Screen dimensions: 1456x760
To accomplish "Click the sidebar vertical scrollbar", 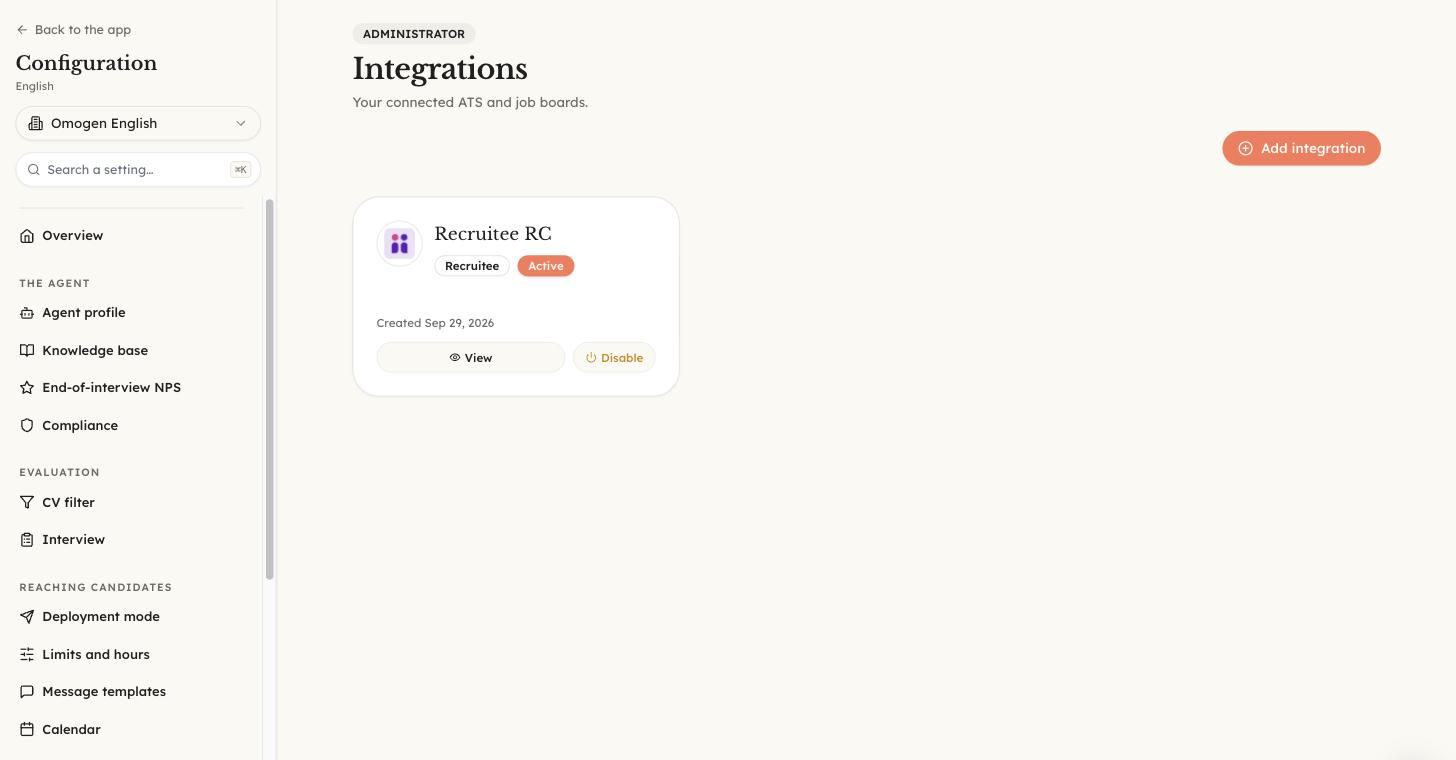I will [x=270, y=389].
